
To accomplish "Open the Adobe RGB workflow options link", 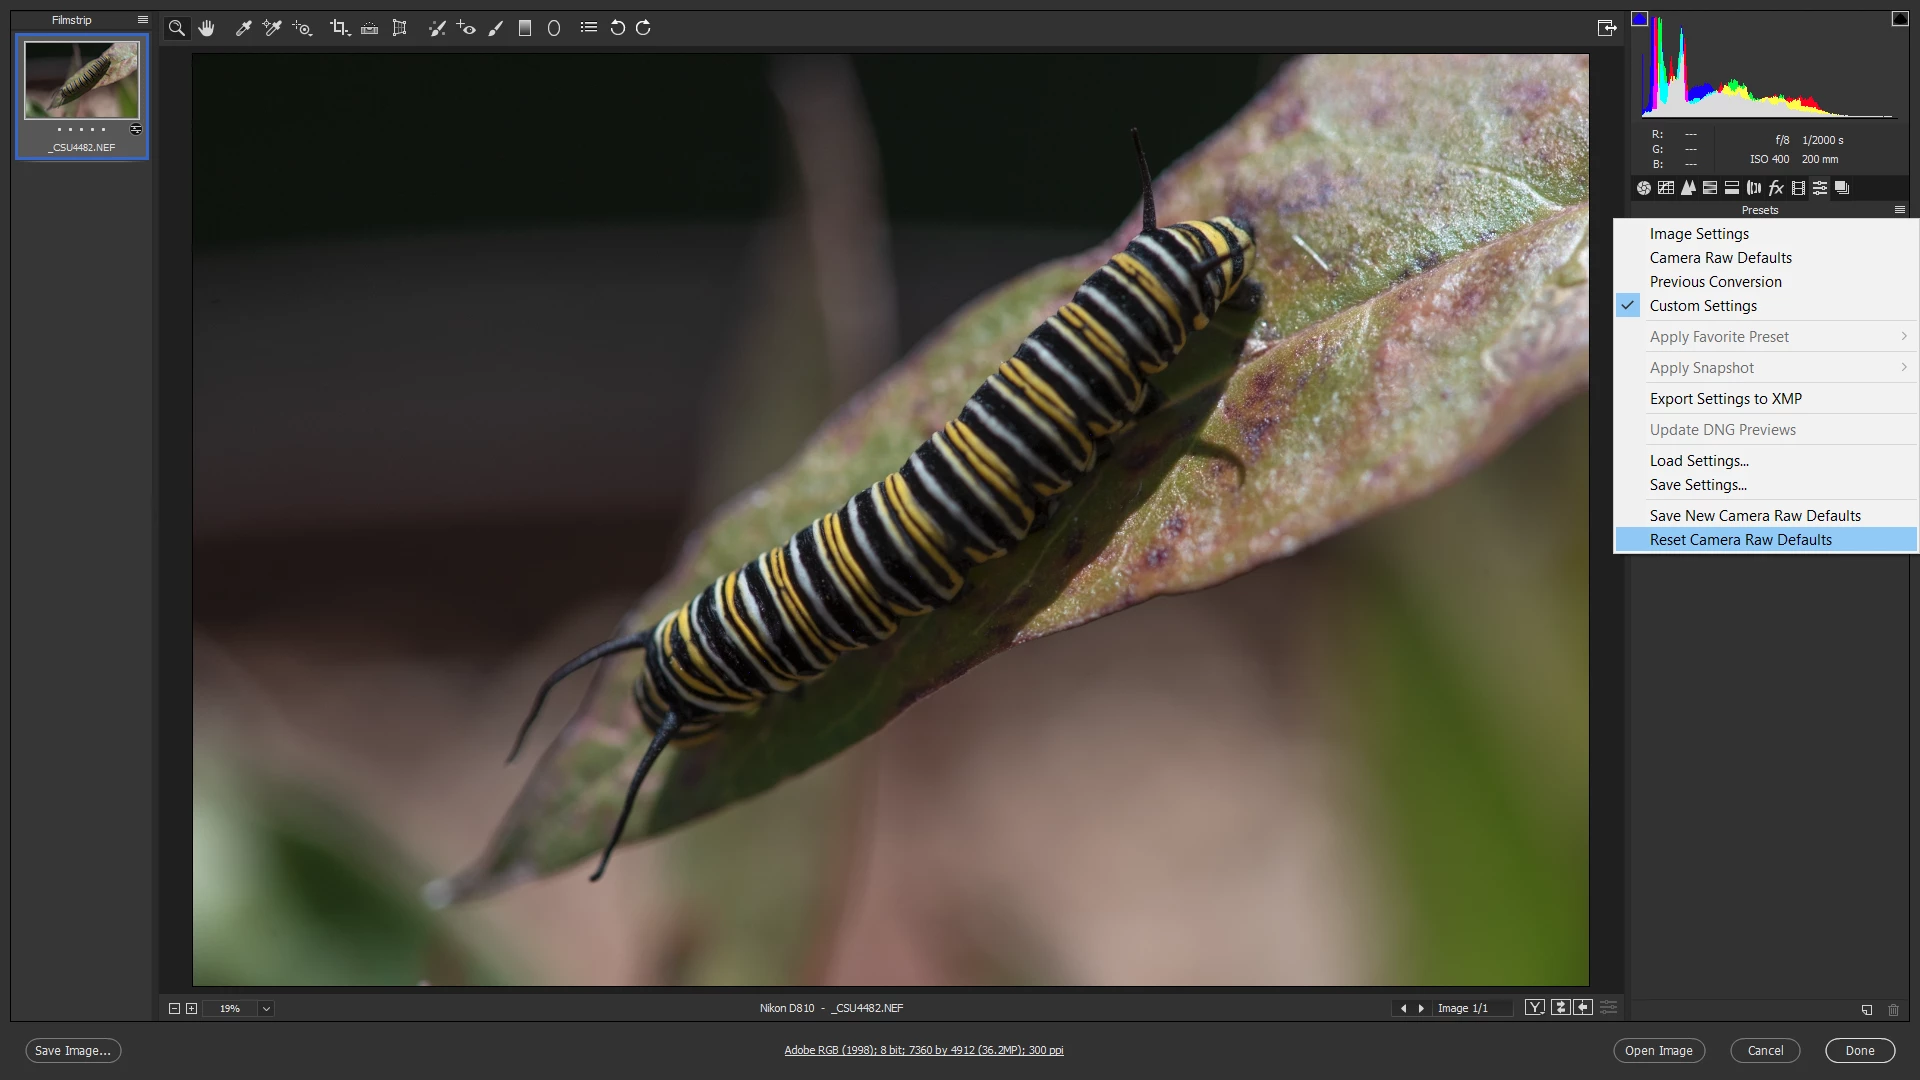I will pyautogui.click(x=923, y=1050).
